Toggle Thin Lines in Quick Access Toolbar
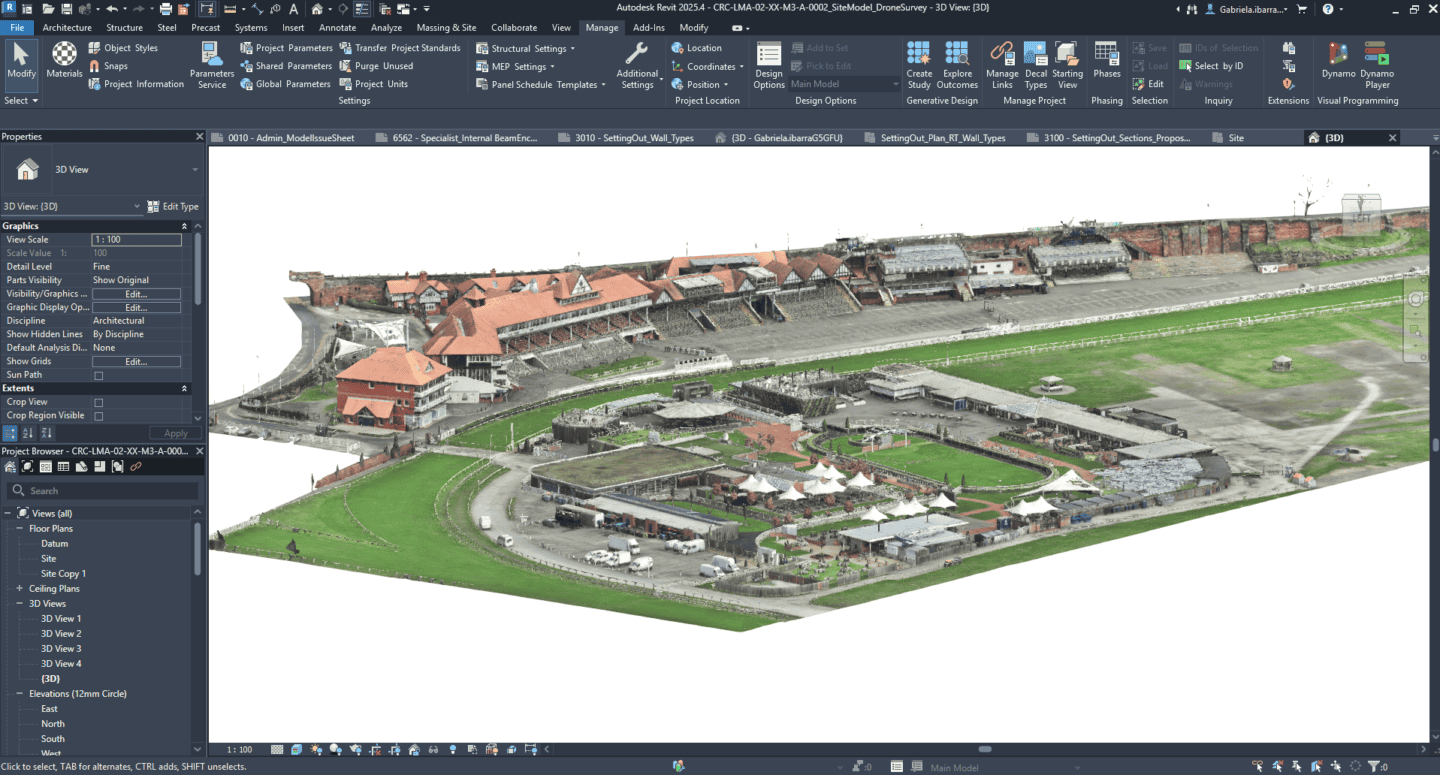The height and width of the screenshot is (775, 1440). pos(364,9)
